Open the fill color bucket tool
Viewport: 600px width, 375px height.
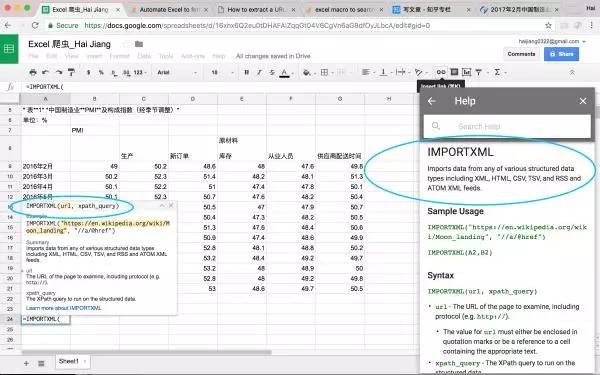(x=306, y=72)
